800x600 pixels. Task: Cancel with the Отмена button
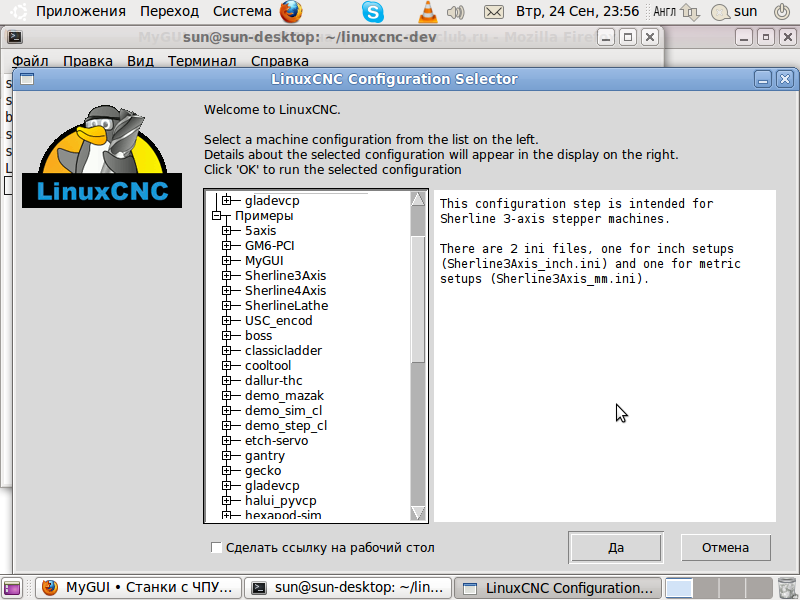(x=726, y=547)
